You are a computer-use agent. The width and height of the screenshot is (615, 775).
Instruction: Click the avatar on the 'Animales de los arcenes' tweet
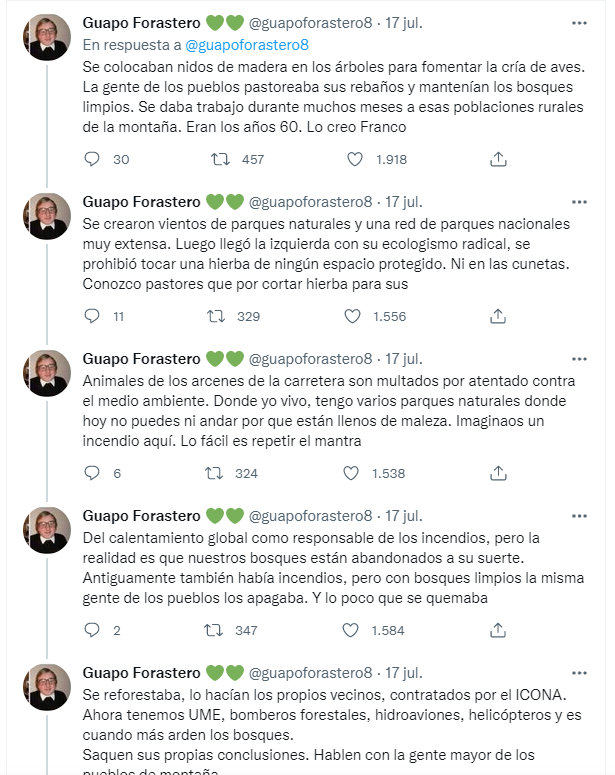[48, 373]
